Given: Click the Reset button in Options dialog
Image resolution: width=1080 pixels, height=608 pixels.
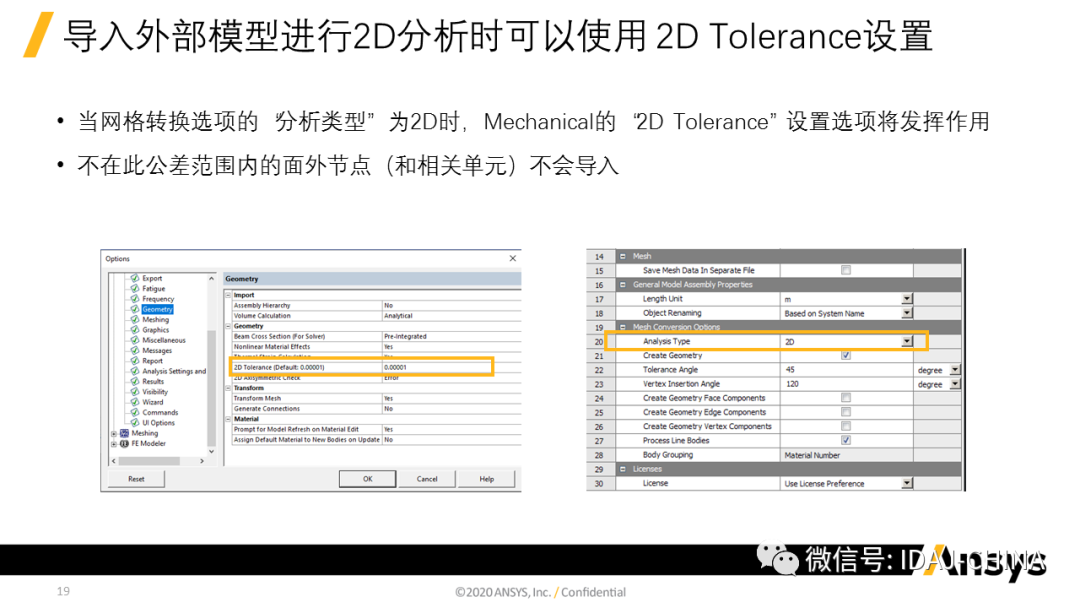Looking at the screenshot, I should [136, 479].
